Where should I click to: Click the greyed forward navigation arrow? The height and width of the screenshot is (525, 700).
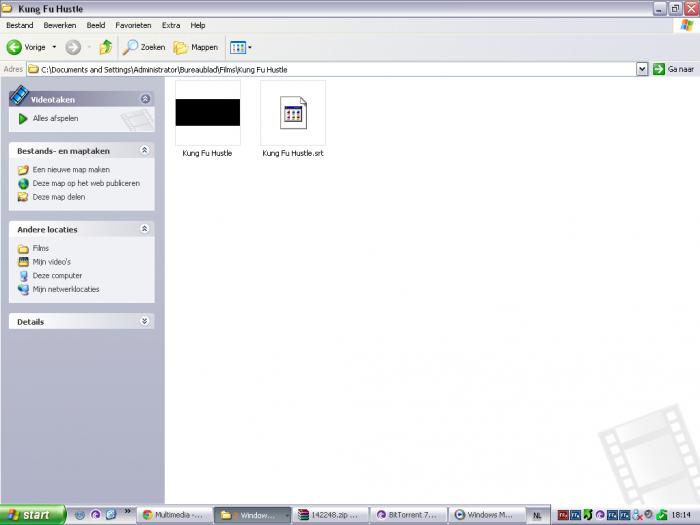coord(73,47)
